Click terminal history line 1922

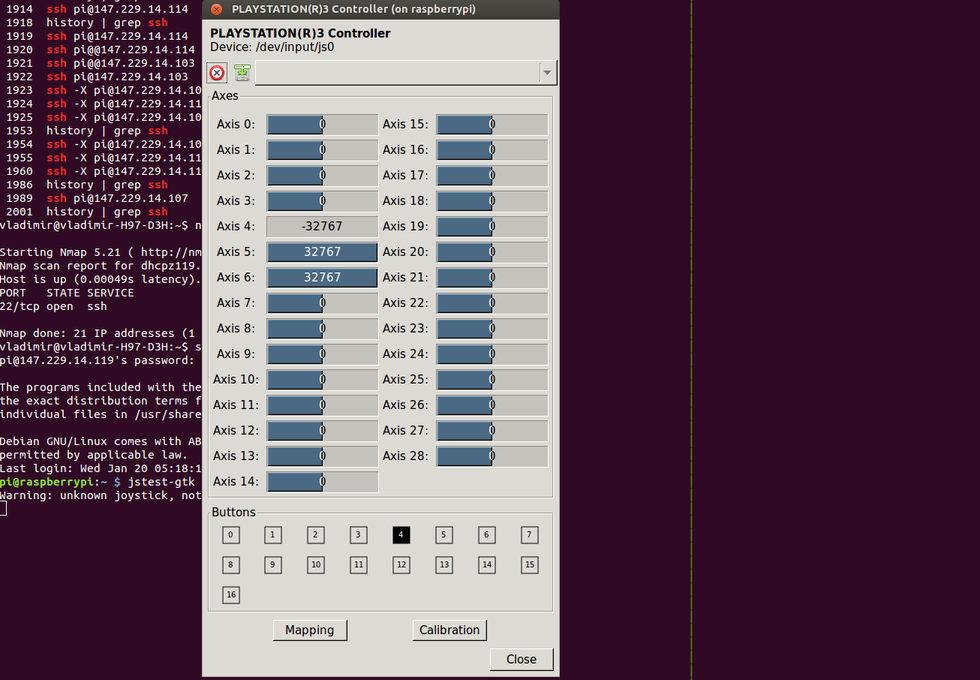coord(97,77)
